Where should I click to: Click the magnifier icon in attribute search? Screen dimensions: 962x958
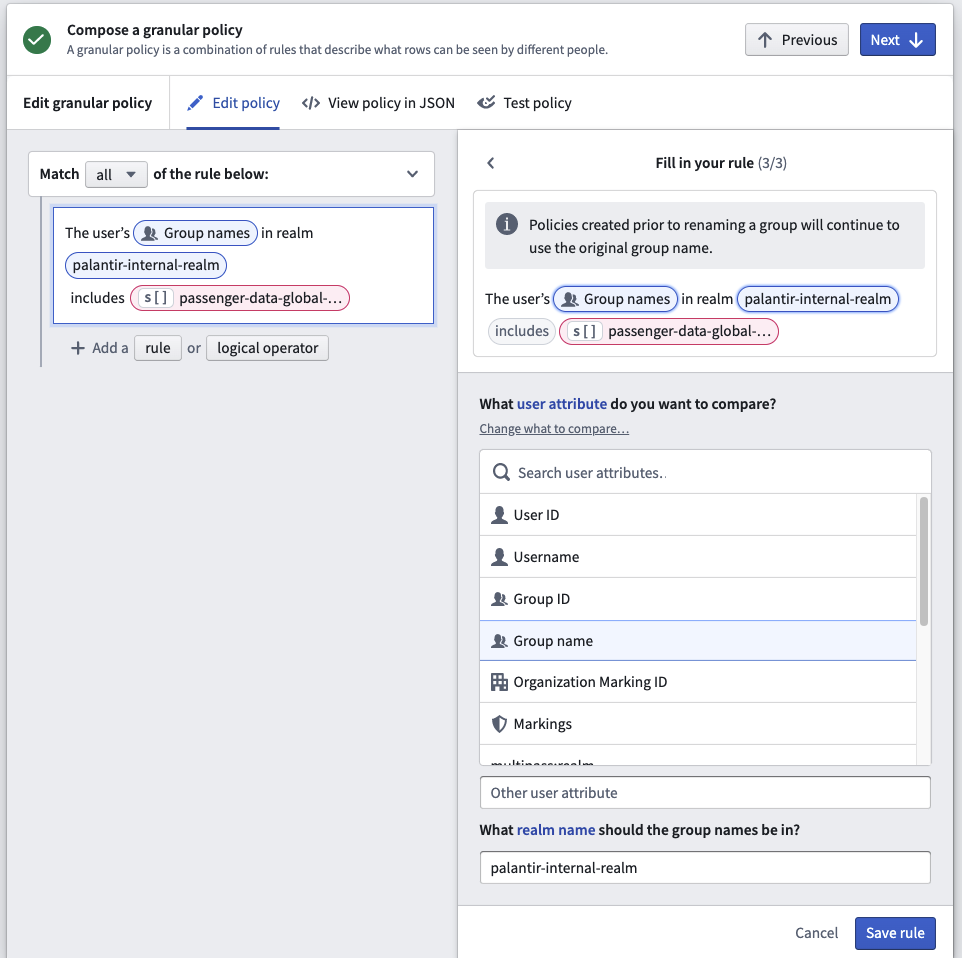coord(501,472)
